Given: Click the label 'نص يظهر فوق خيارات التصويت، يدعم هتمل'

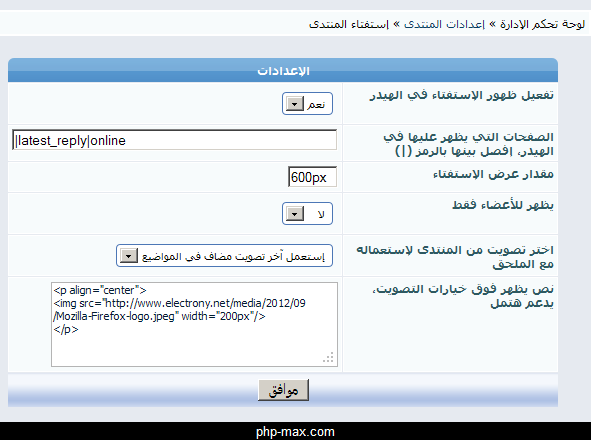Looking at the screenshot, I should click(463, 296).
